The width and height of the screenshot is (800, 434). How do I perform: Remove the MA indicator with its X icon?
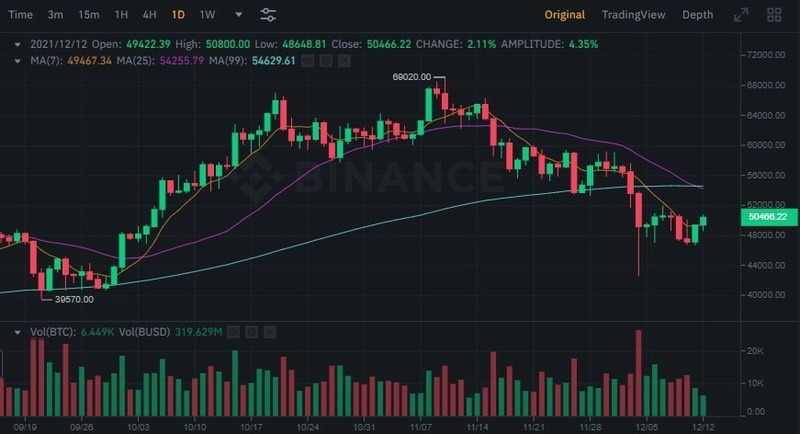(x=343, y=61)
